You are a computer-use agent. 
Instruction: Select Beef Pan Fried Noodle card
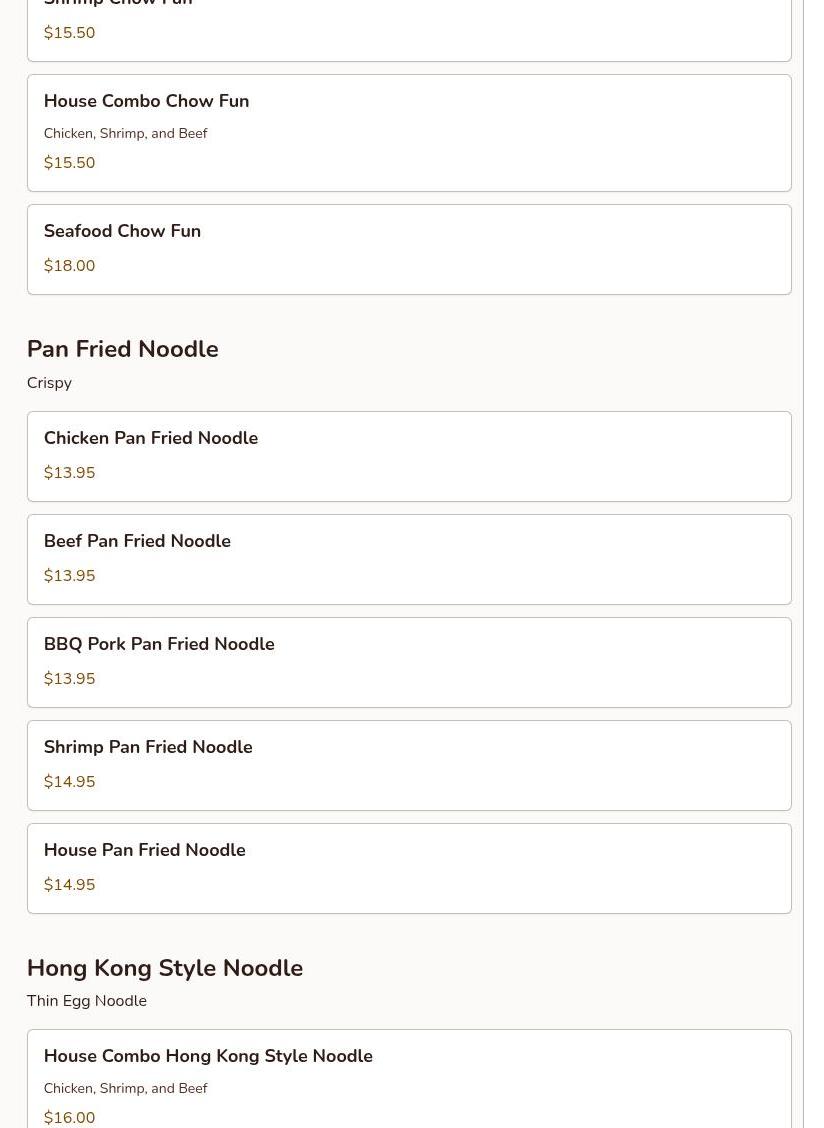[409, 560]
